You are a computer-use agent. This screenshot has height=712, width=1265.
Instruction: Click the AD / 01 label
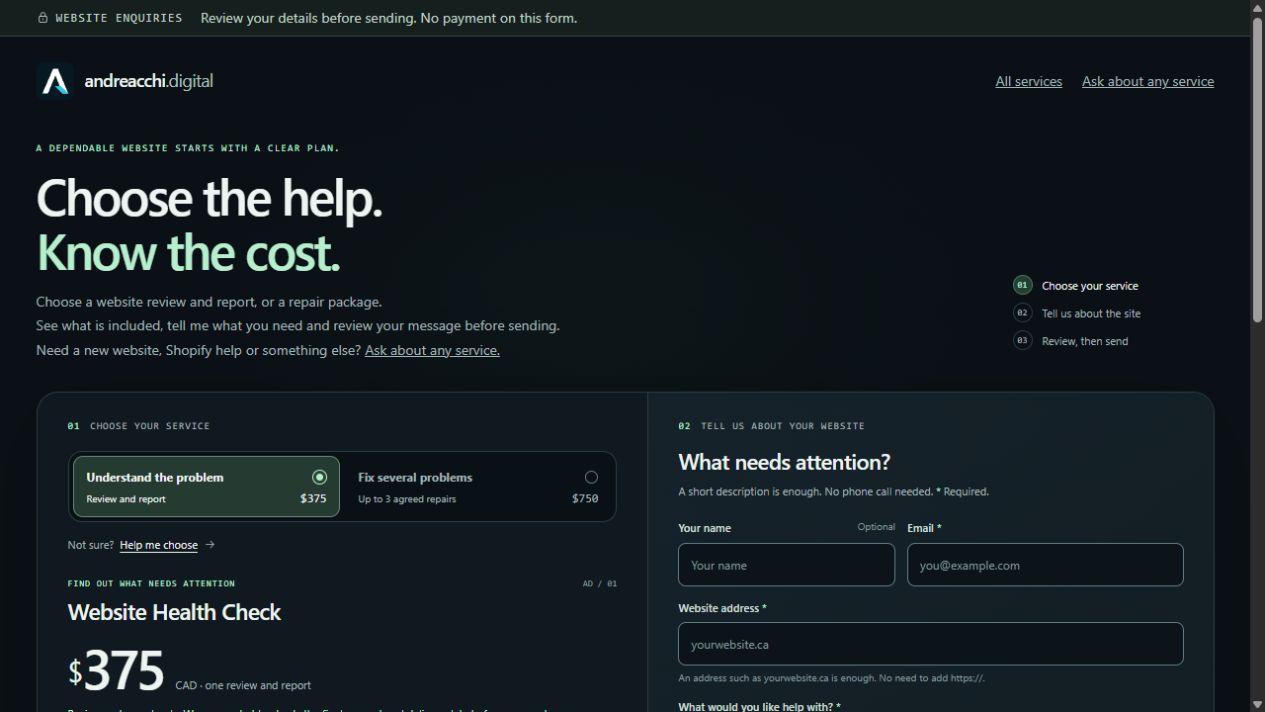tap(600, 584)
